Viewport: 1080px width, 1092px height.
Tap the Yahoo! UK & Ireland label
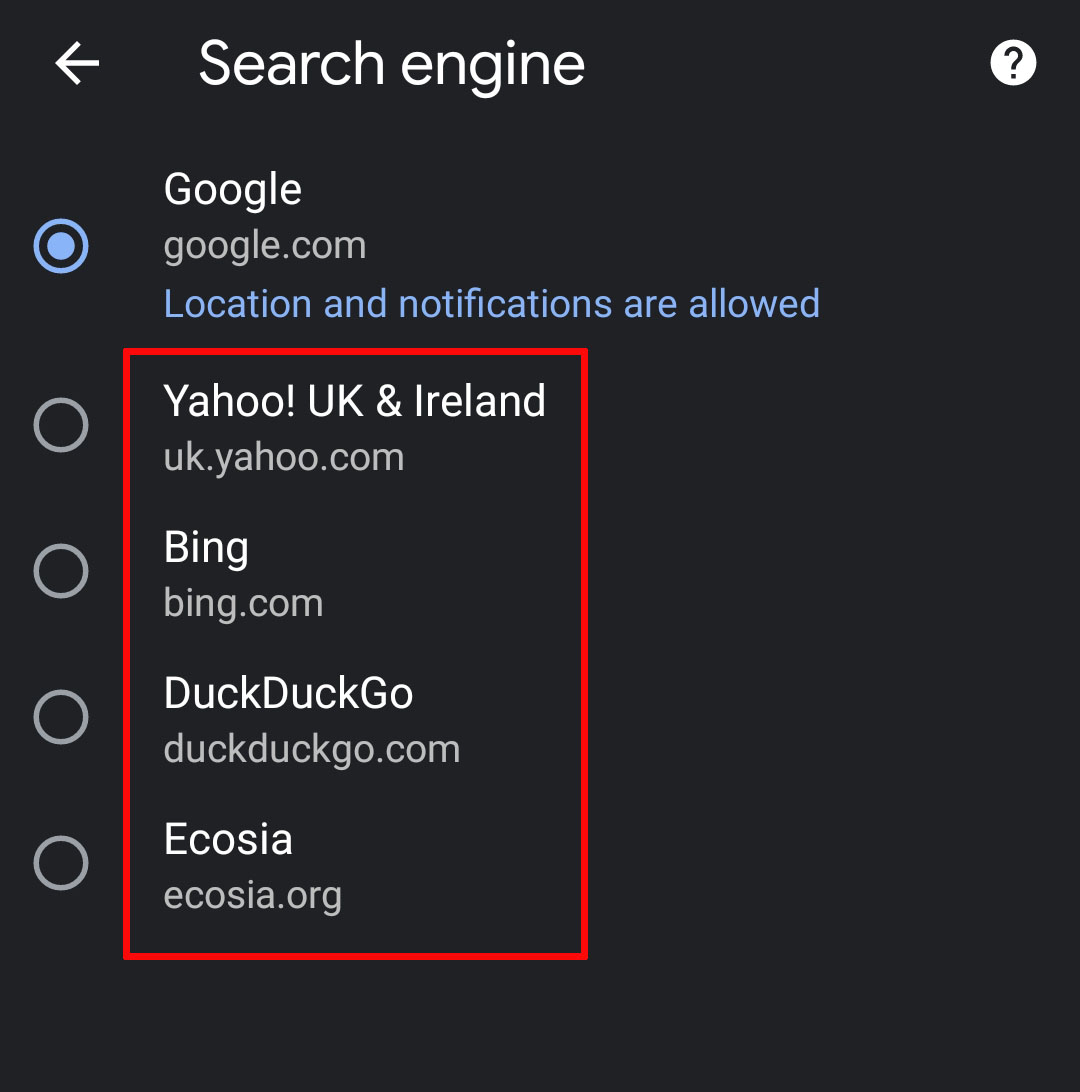pyautogui.click(x=354, y=401)
